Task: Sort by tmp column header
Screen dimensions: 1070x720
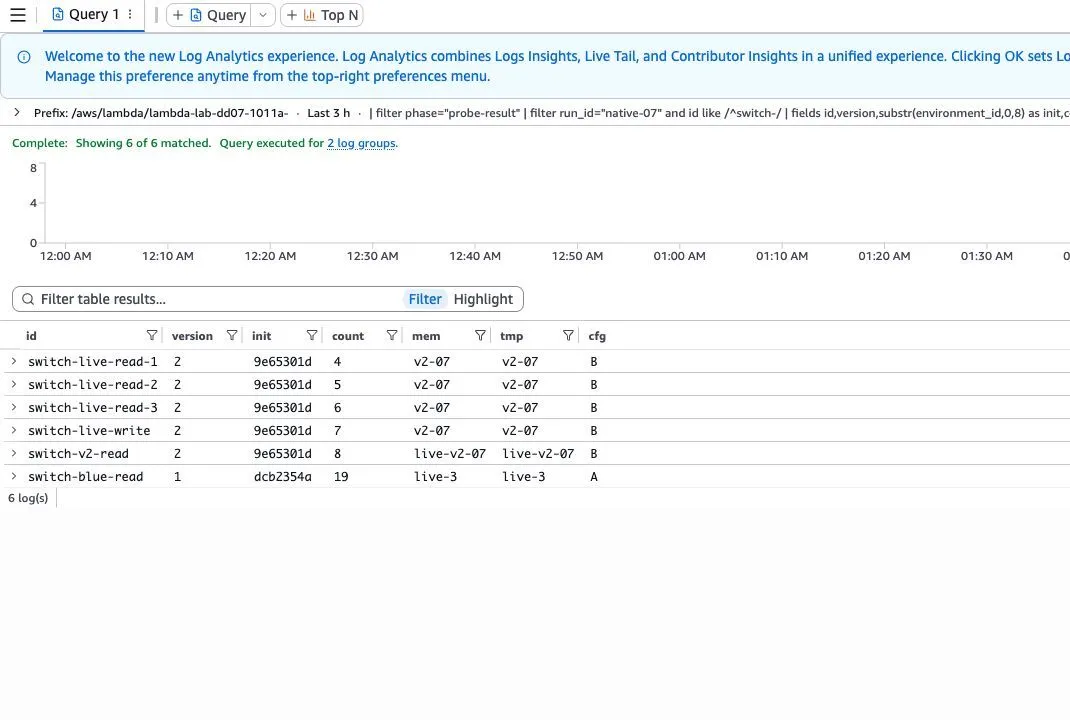Action: [511, 336]
